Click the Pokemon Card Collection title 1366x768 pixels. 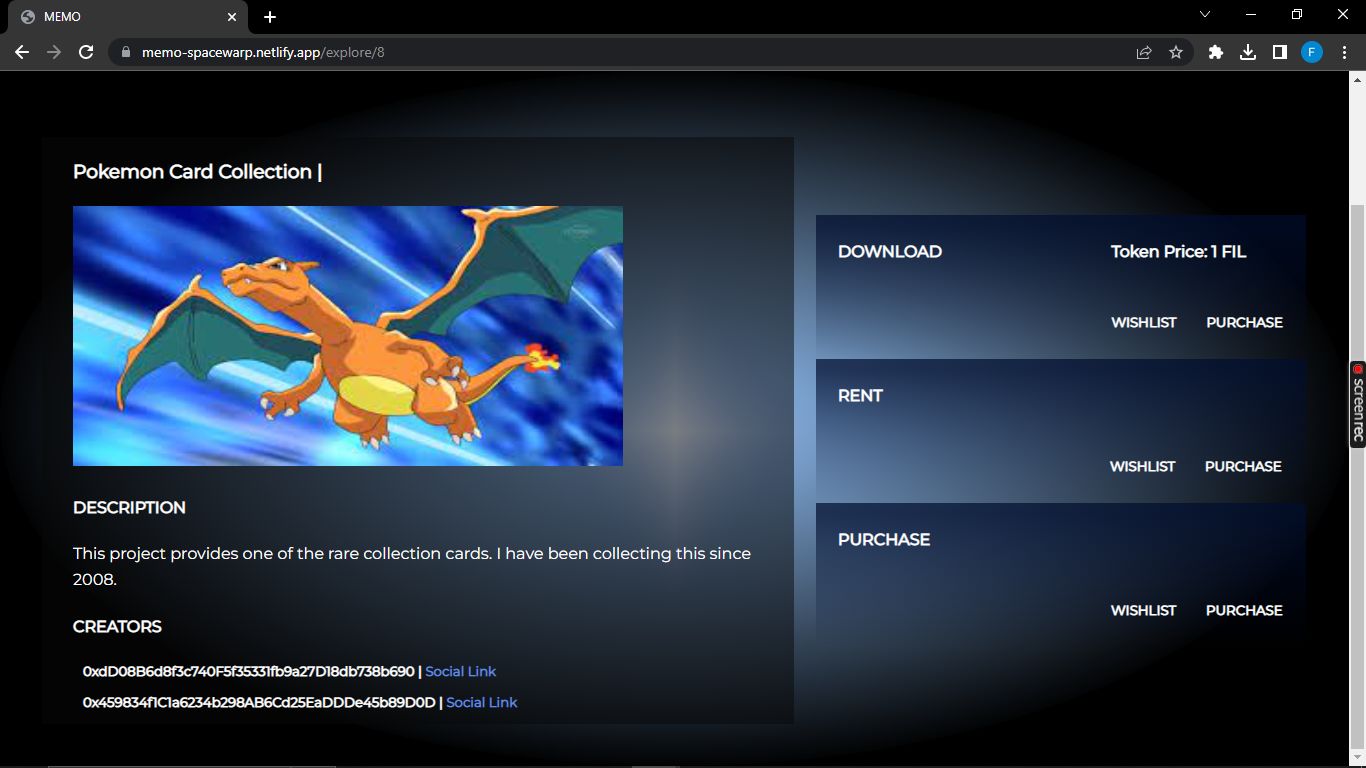[x=197, y=171]
